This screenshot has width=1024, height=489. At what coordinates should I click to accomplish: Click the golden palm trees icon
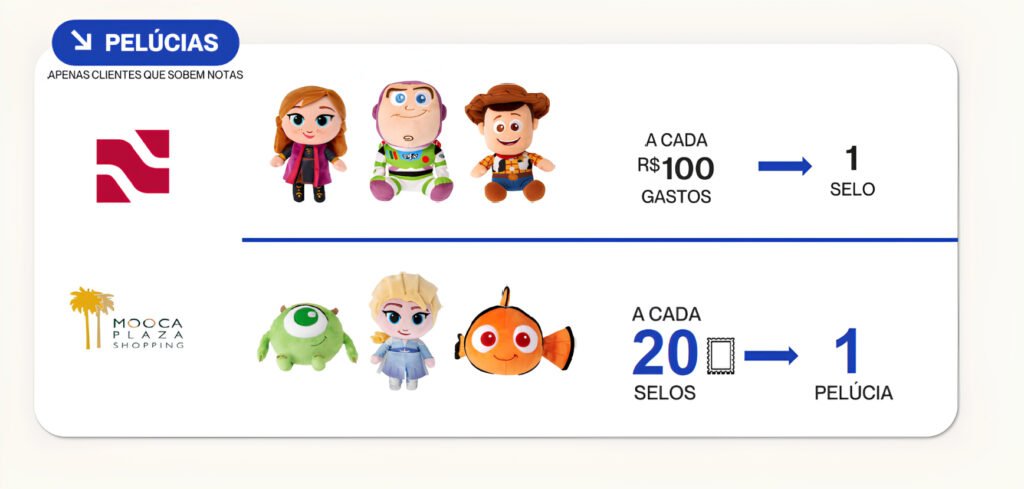91,317
